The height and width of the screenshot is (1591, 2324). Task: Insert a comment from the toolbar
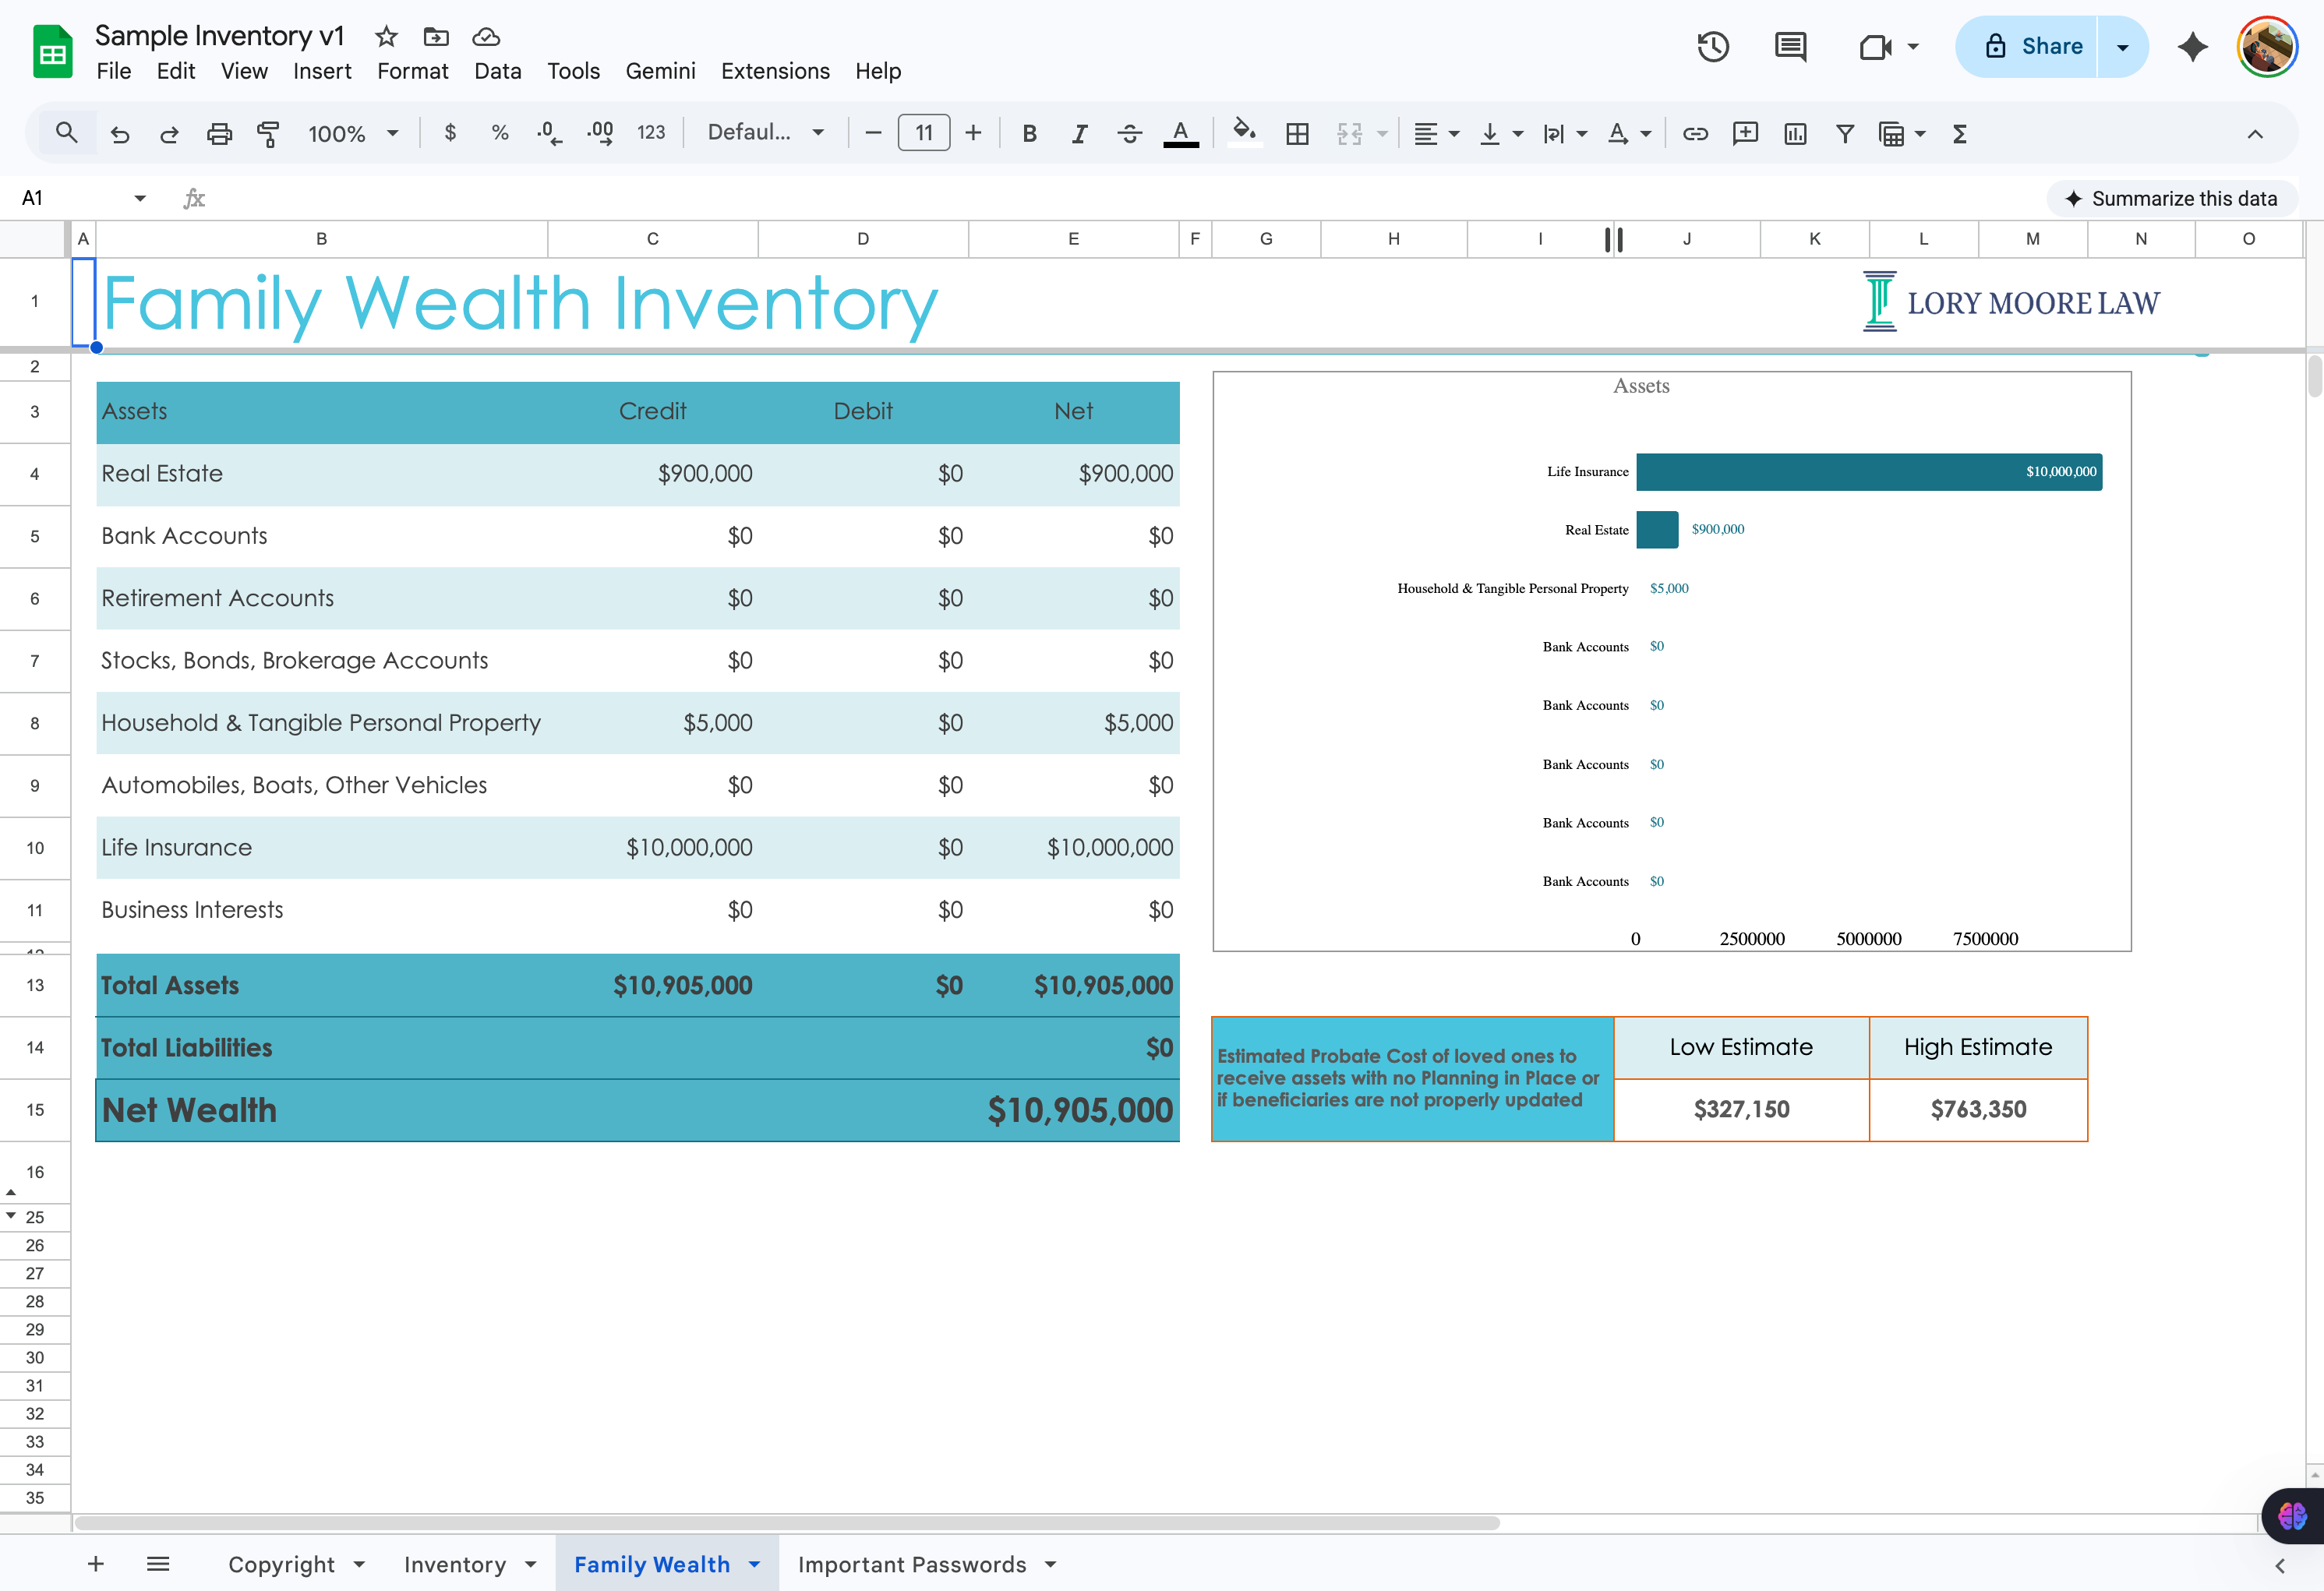(x=1746, y=133)
